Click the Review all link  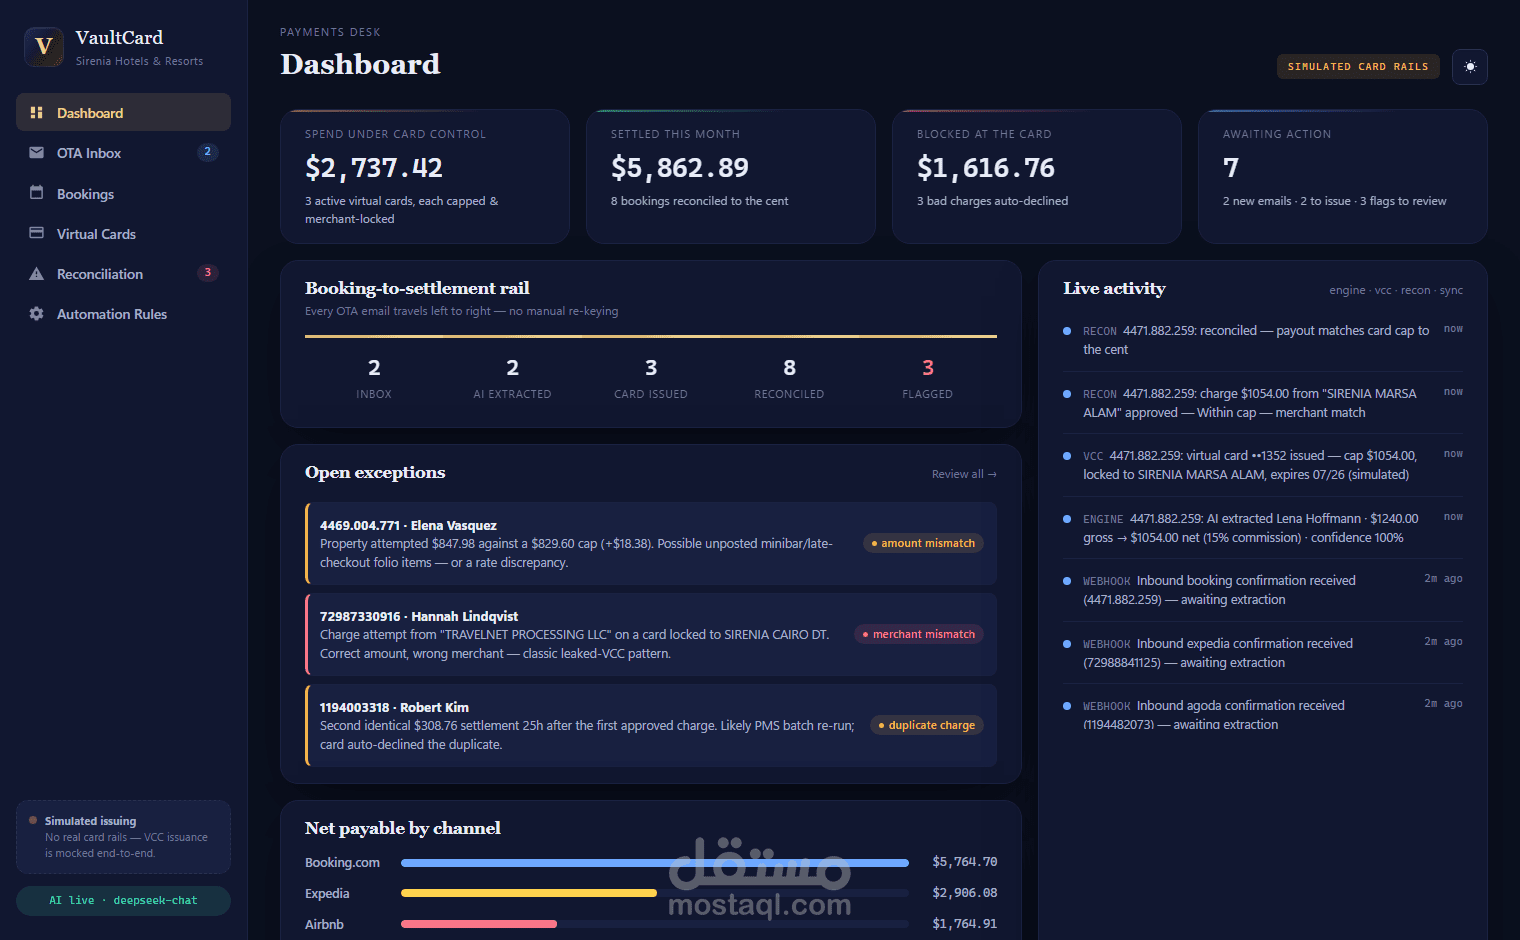click(x=964, y=474)
